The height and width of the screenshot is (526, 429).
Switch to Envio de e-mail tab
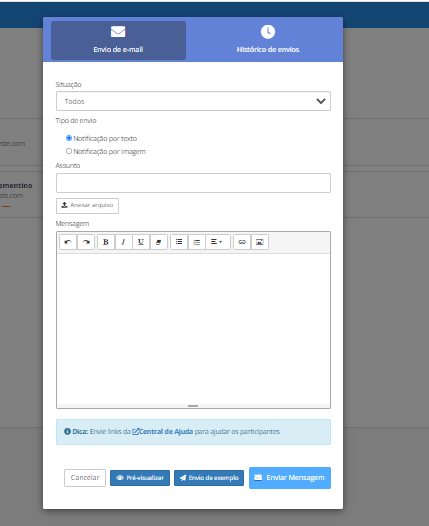click(x=118, y=41)
